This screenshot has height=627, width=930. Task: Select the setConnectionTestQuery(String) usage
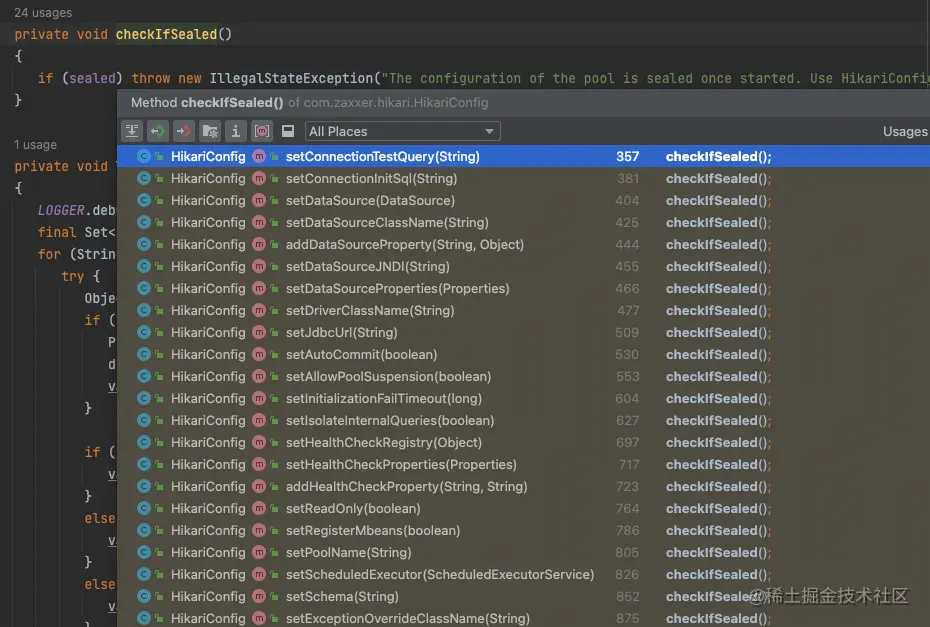click(x=523, y=157)
